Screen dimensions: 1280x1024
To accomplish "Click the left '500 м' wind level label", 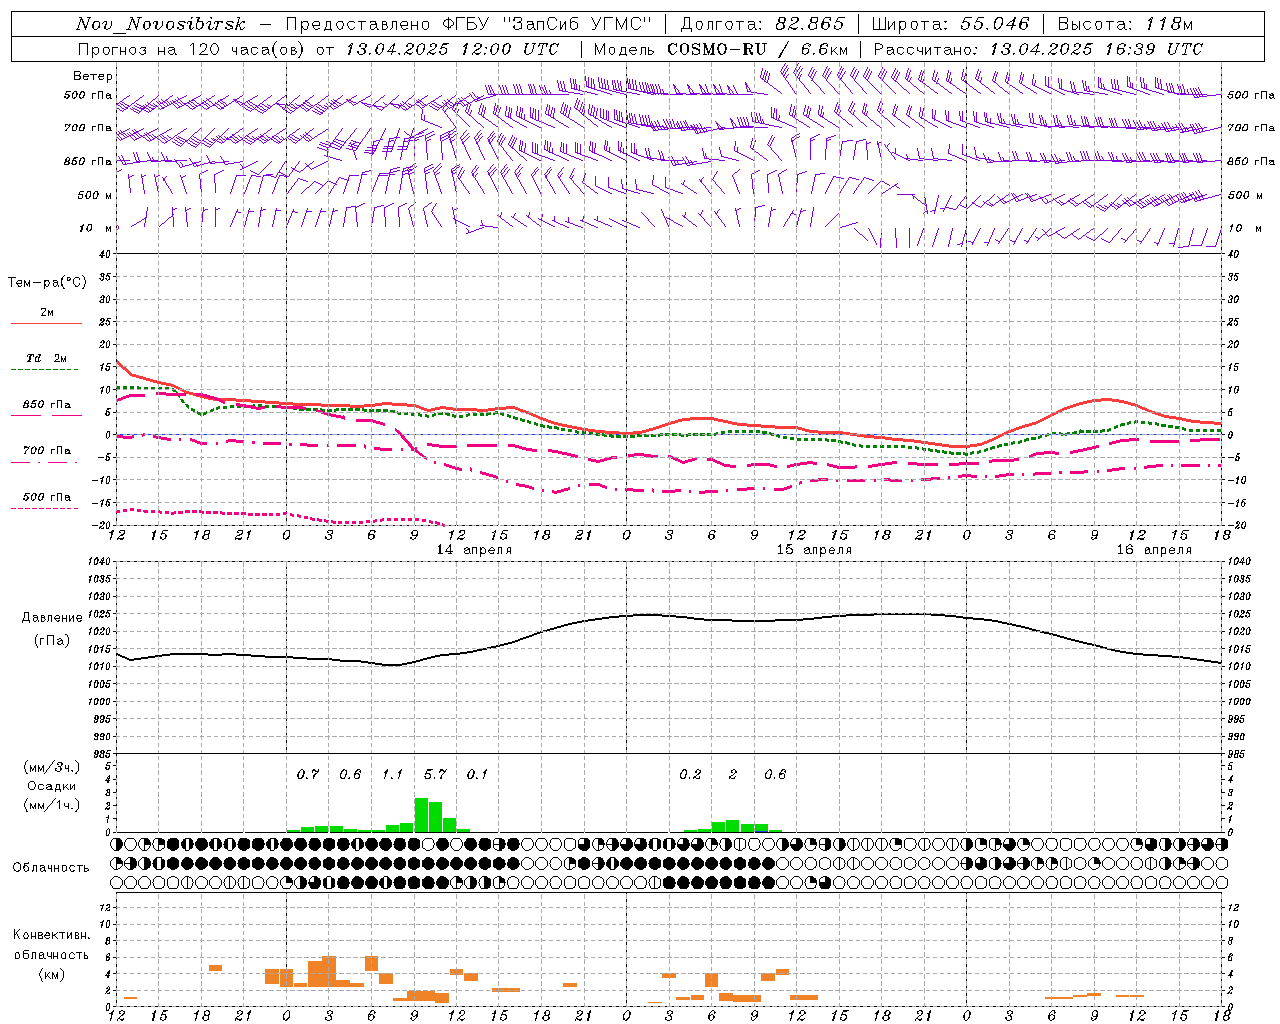I will click(x=95, y=195).
